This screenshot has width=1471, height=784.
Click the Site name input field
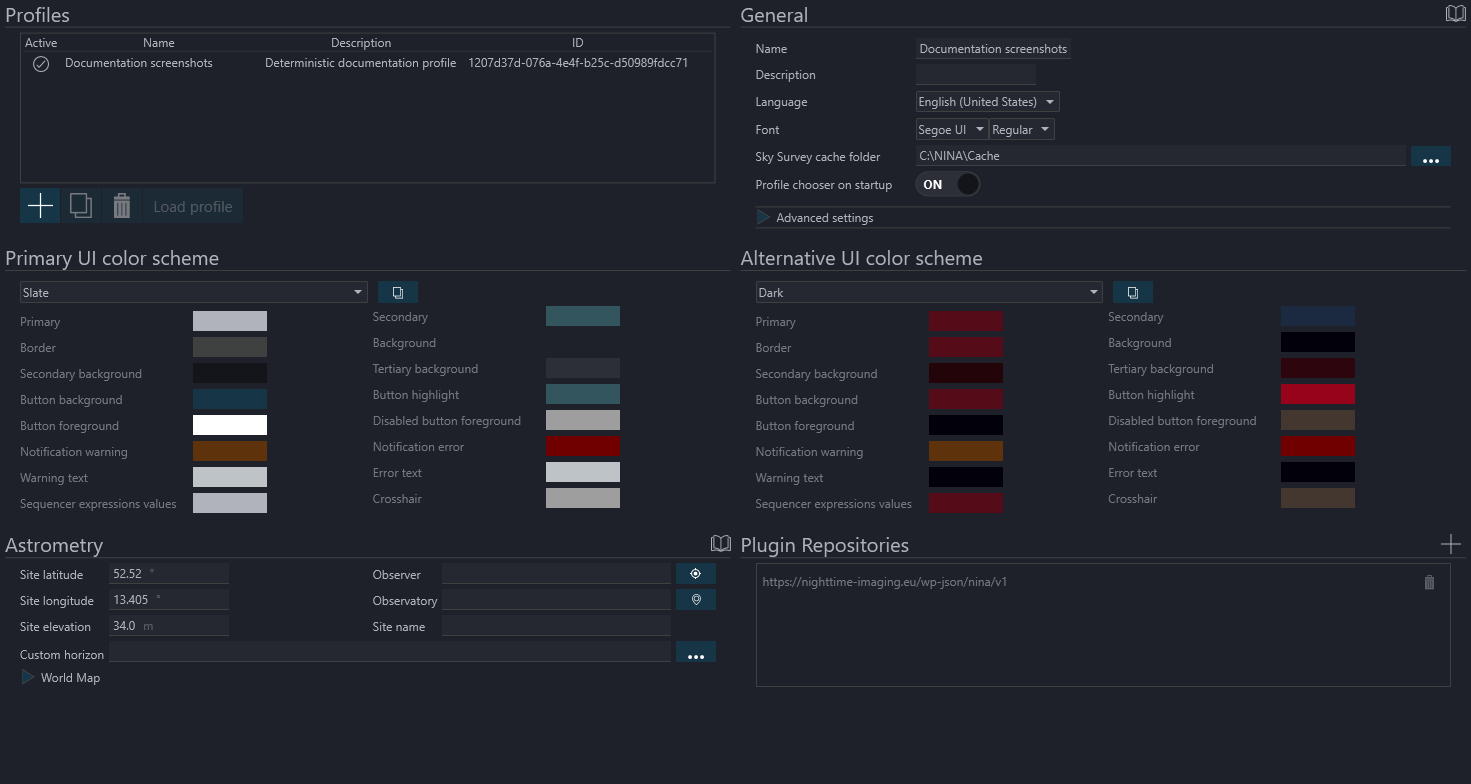[556, 626]
